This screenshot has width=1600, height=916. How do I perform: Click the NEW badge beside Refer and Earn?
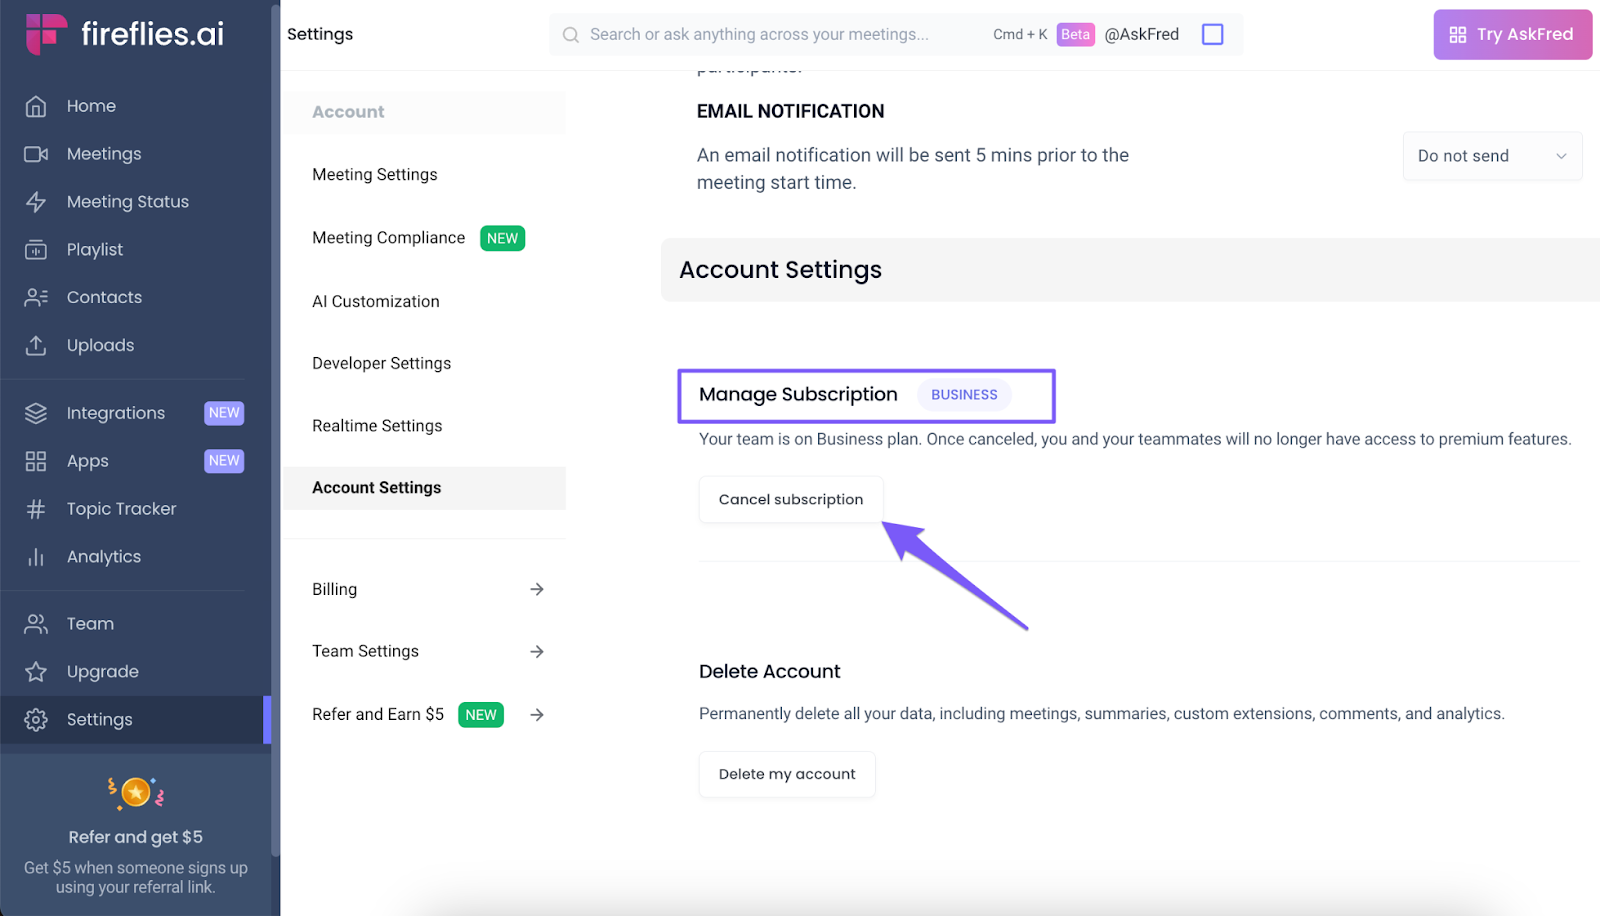coord(481,715)
